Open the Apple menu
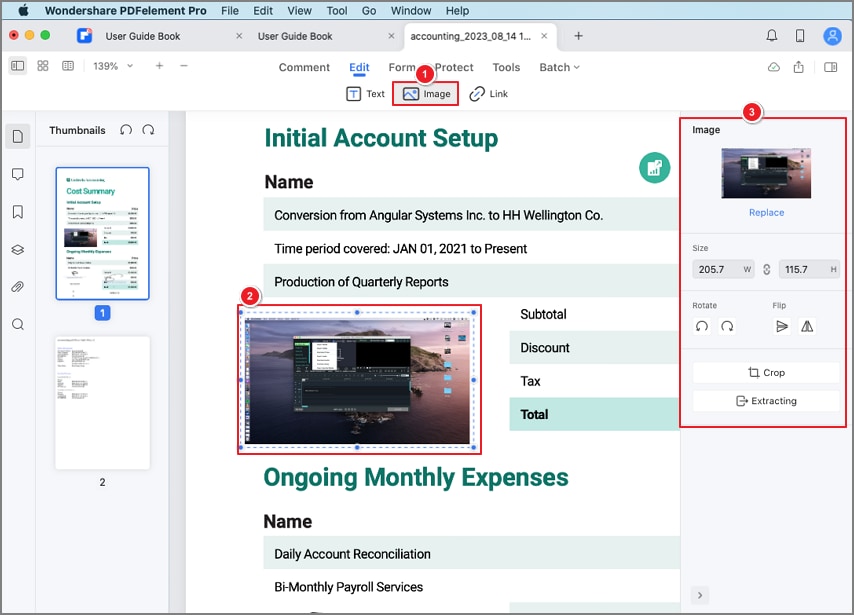This screenshot has width=854, height=615. (23, 10)
